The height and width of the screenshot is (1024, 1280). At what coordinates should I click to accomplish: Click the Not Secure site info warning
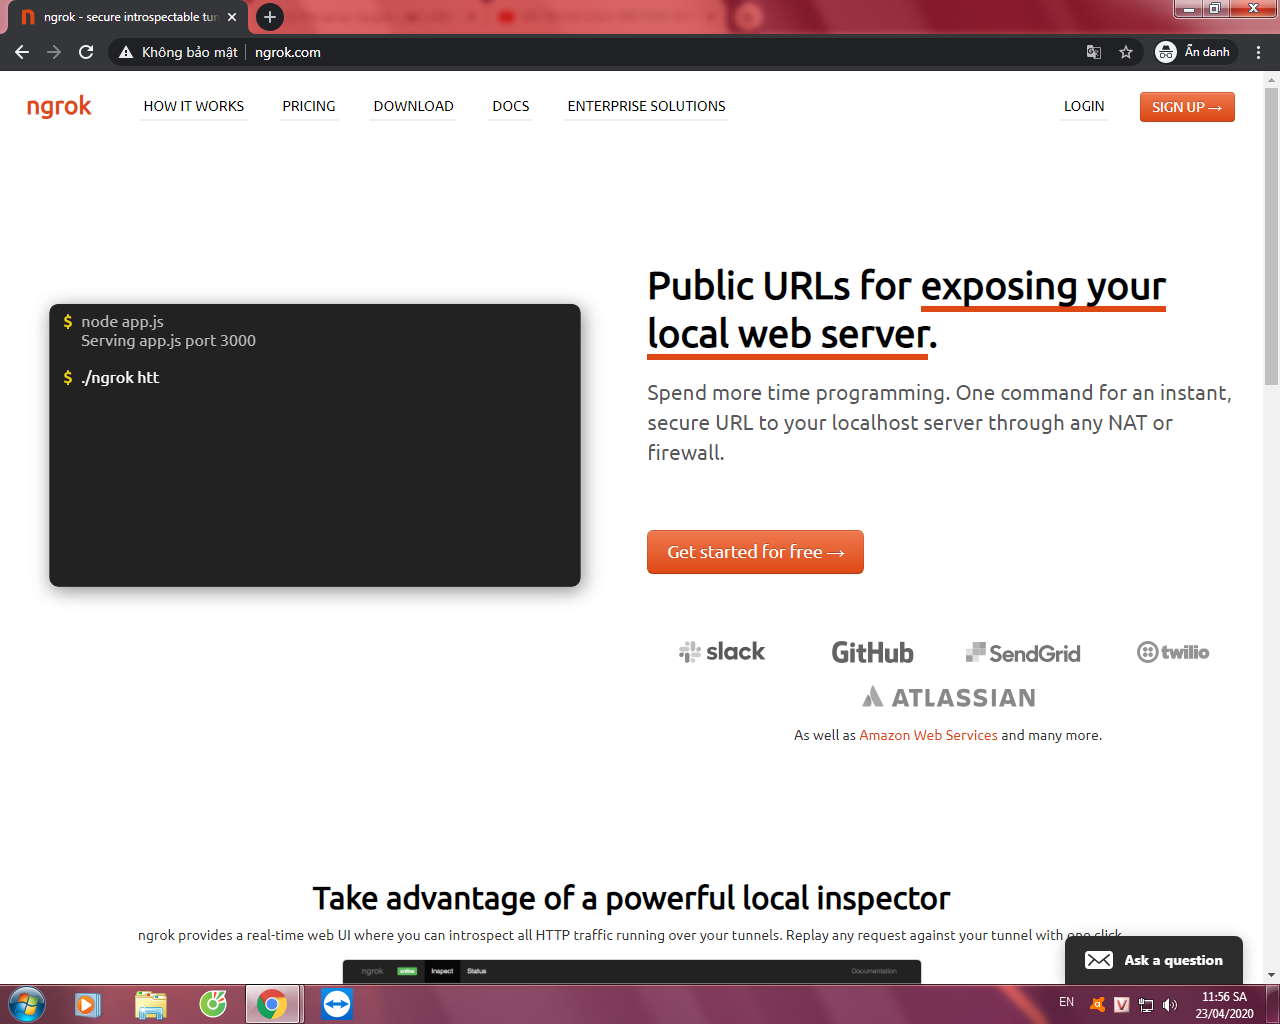click(179, 52)
